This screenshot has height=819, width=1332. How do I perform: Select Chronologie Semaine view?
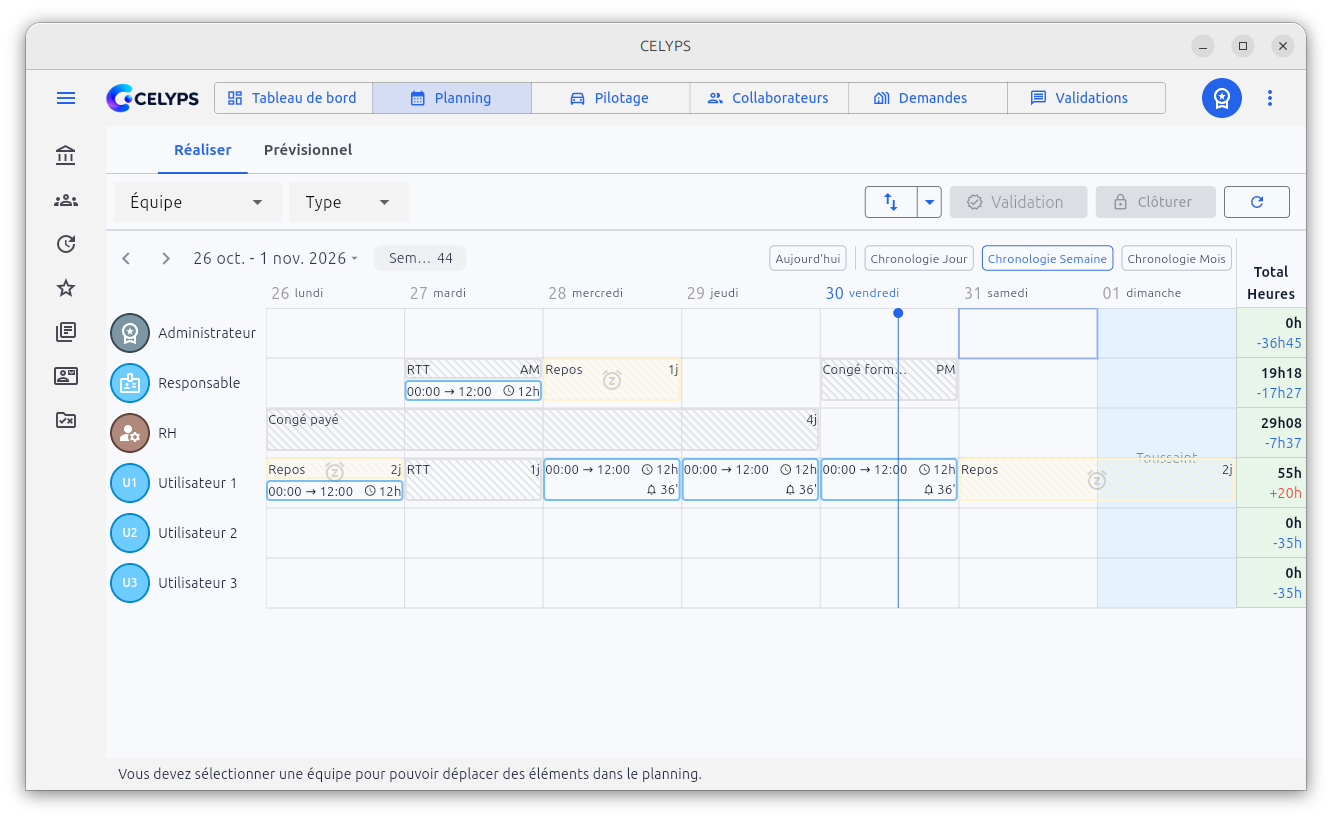coord(1047,259)
